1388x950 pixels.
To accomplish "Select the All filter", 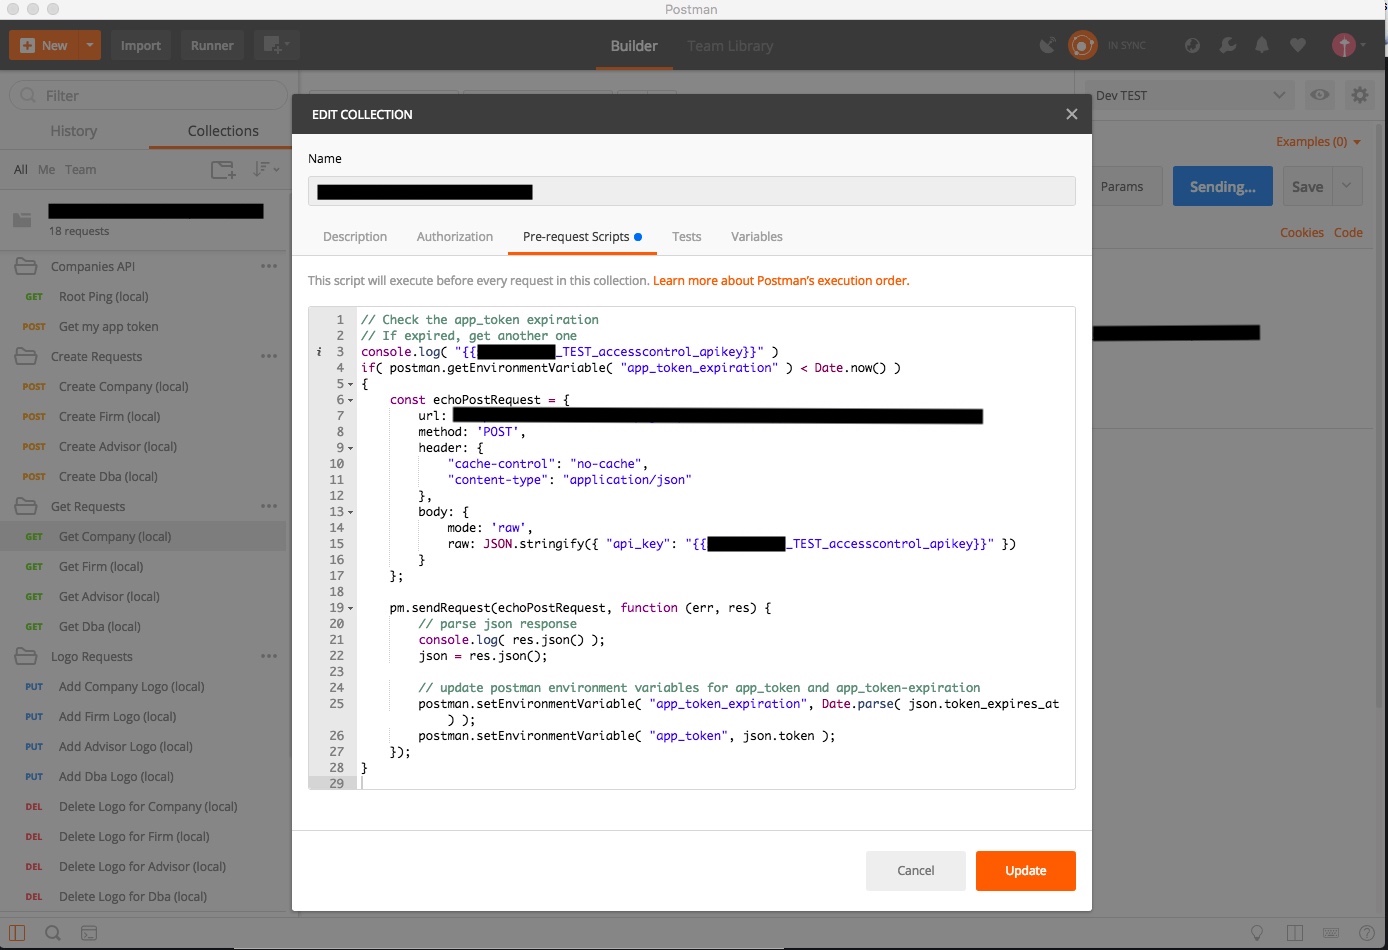I will pyautogui.click(x=21, y=169).
